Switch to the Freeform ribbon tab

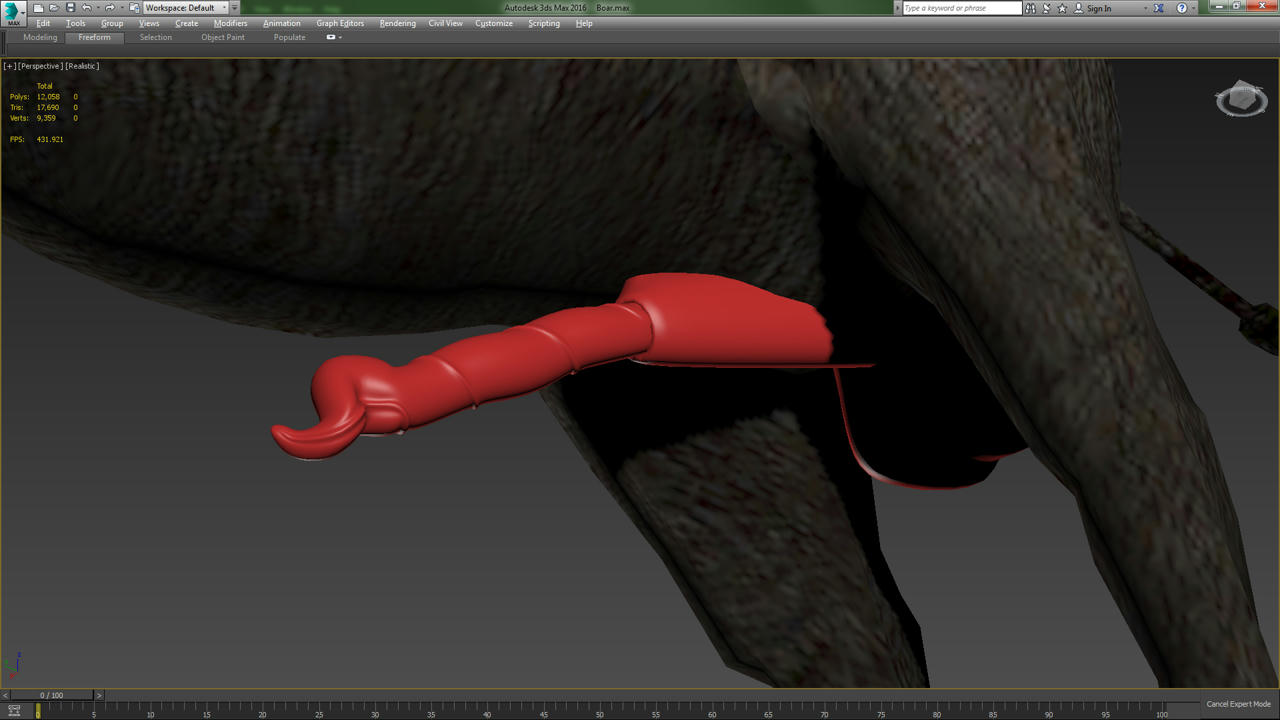pyautogui.click(x=95, y=37)
